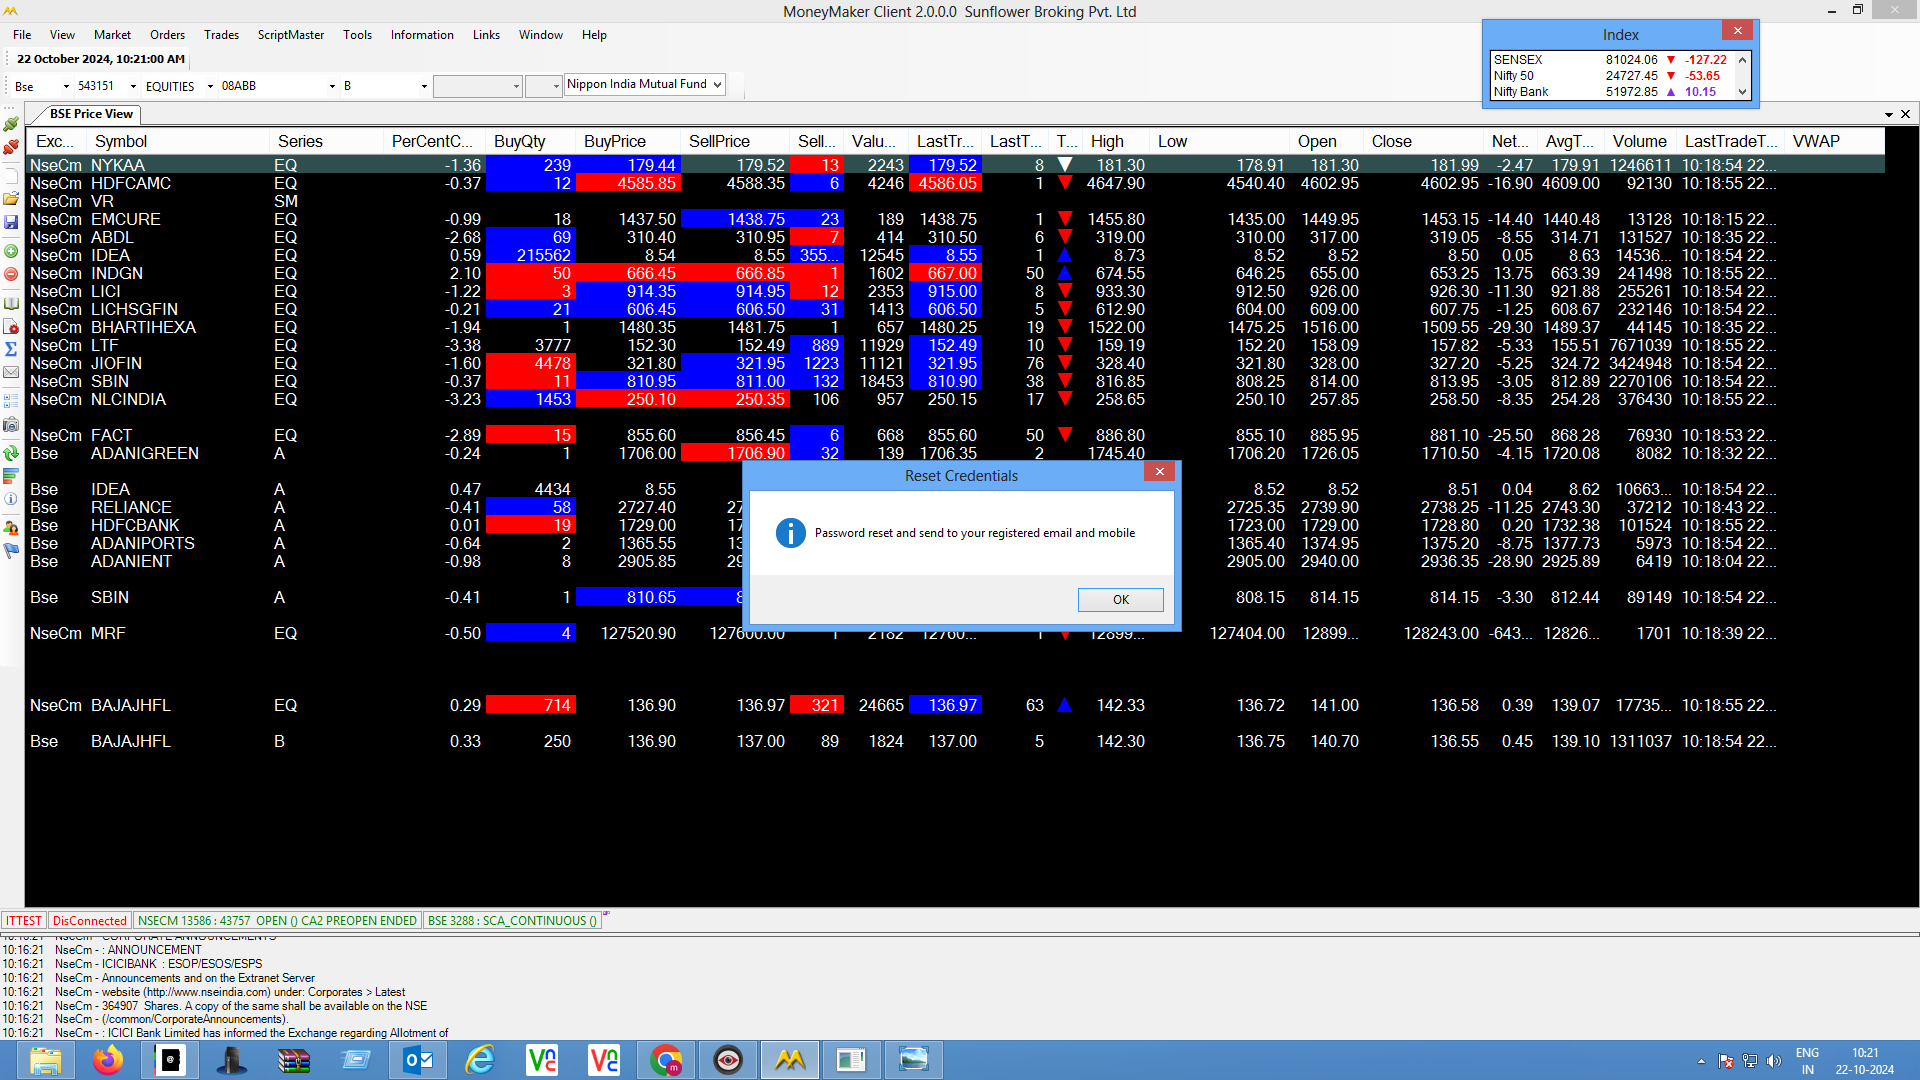Open the EQUITIES segment dropdown
The width and height of the screenshot is (1920, 1080).
point(210,87)
